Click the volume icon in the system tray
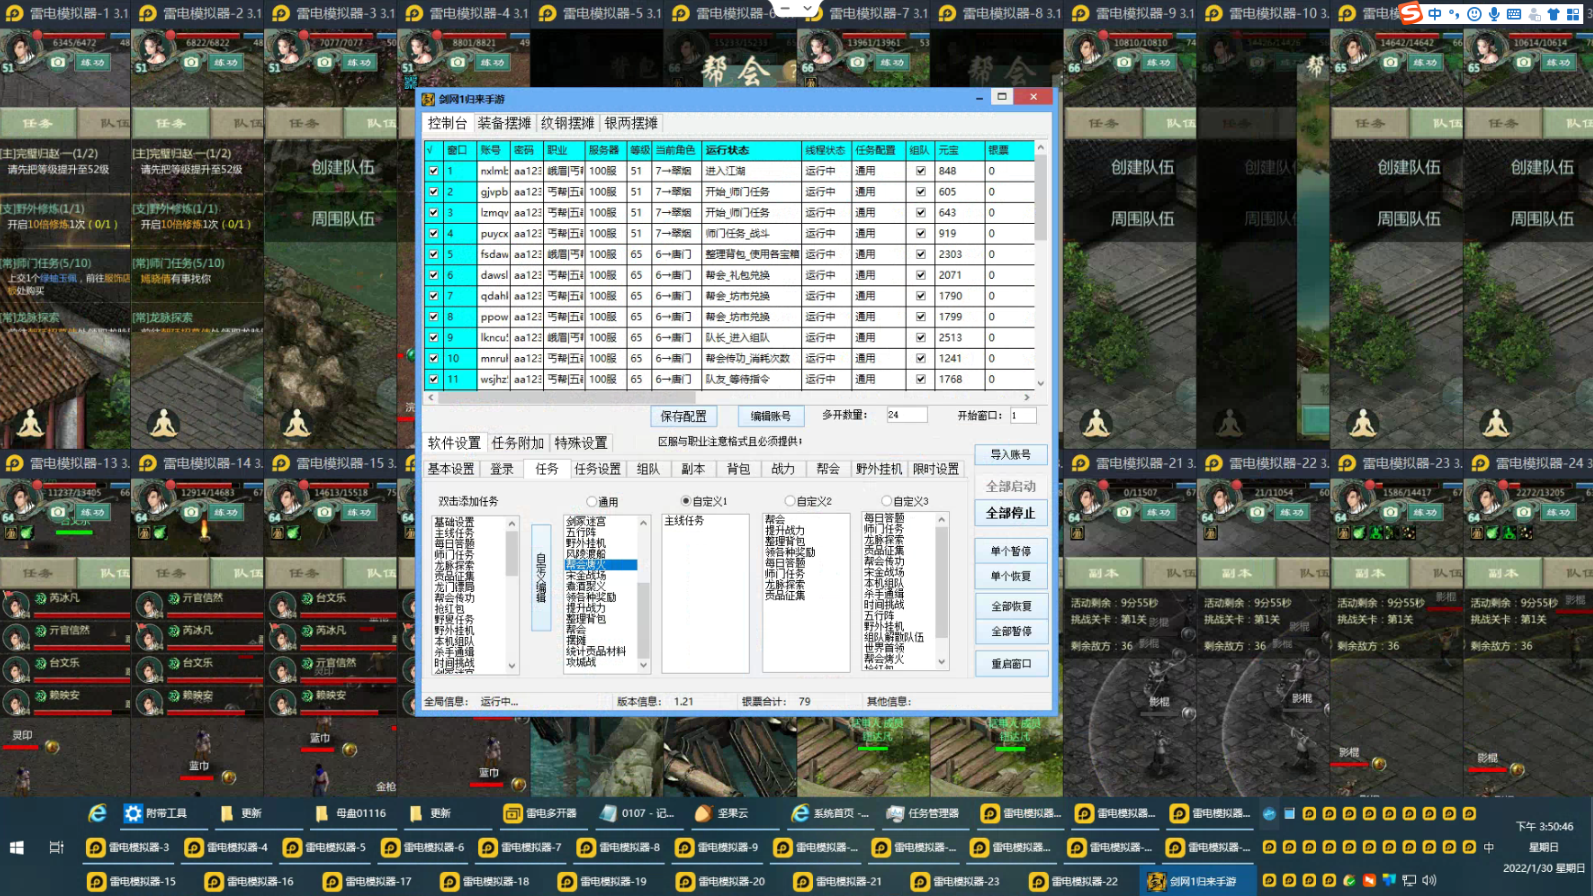Screen dimensions: 1593x896 point(1430,881)
